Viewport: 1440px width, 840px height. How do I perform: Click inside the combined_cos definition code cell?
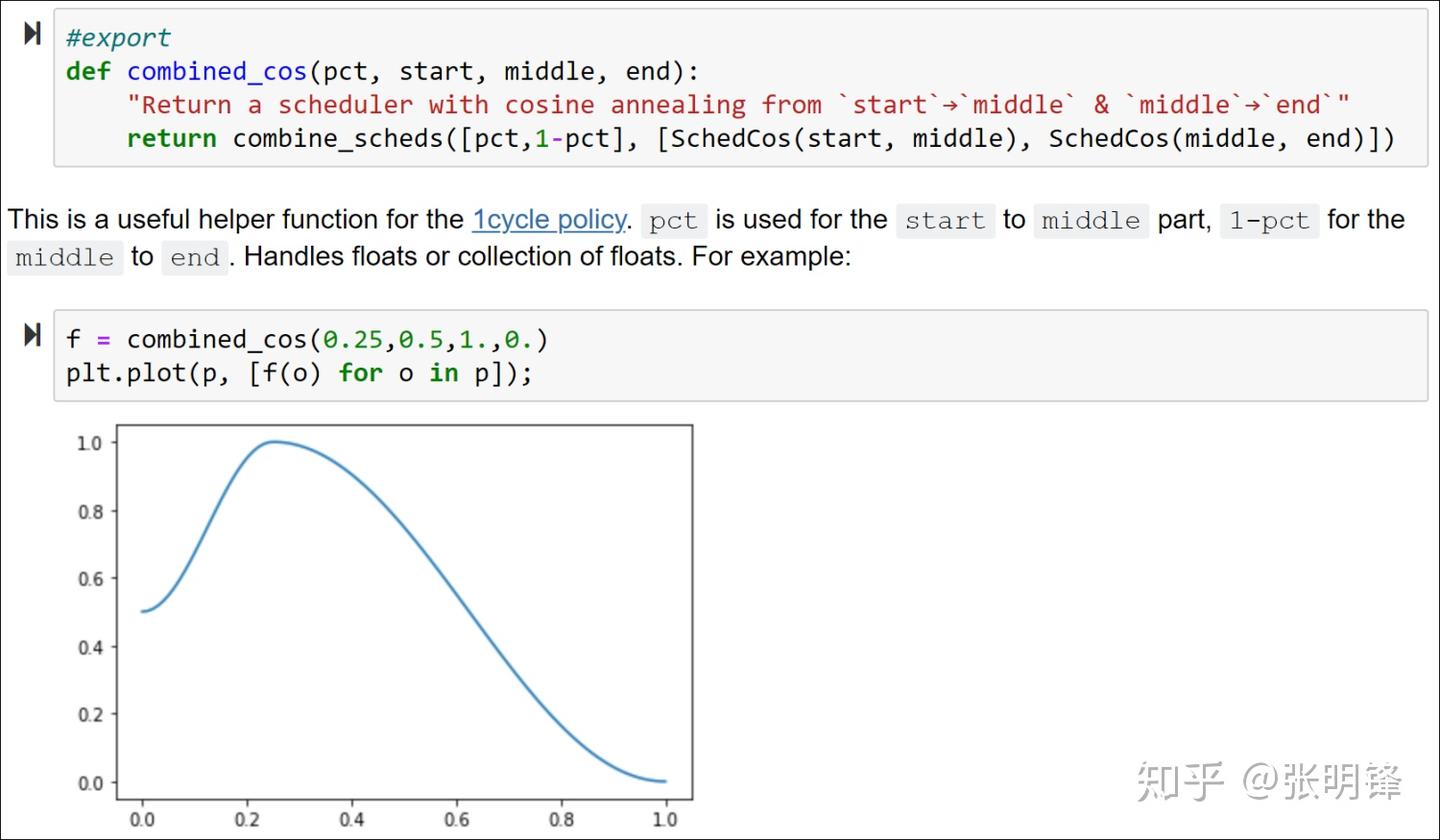point(740,88)
